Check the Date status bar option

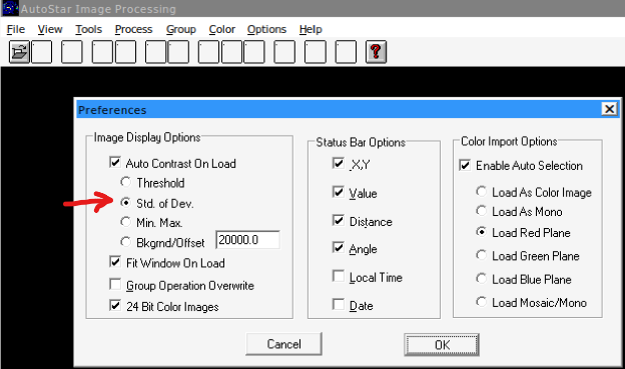[338, 304]
